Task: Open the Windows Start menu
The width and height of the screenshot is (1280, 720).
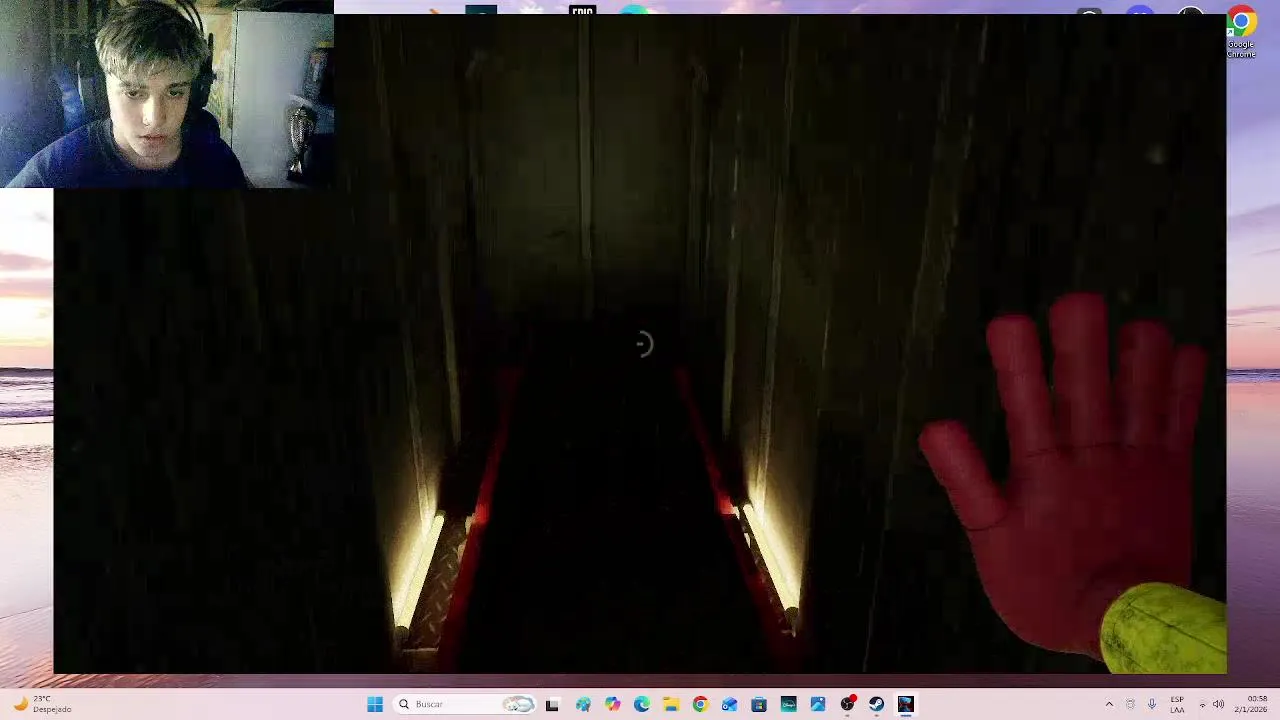Action: pos(375,704)
